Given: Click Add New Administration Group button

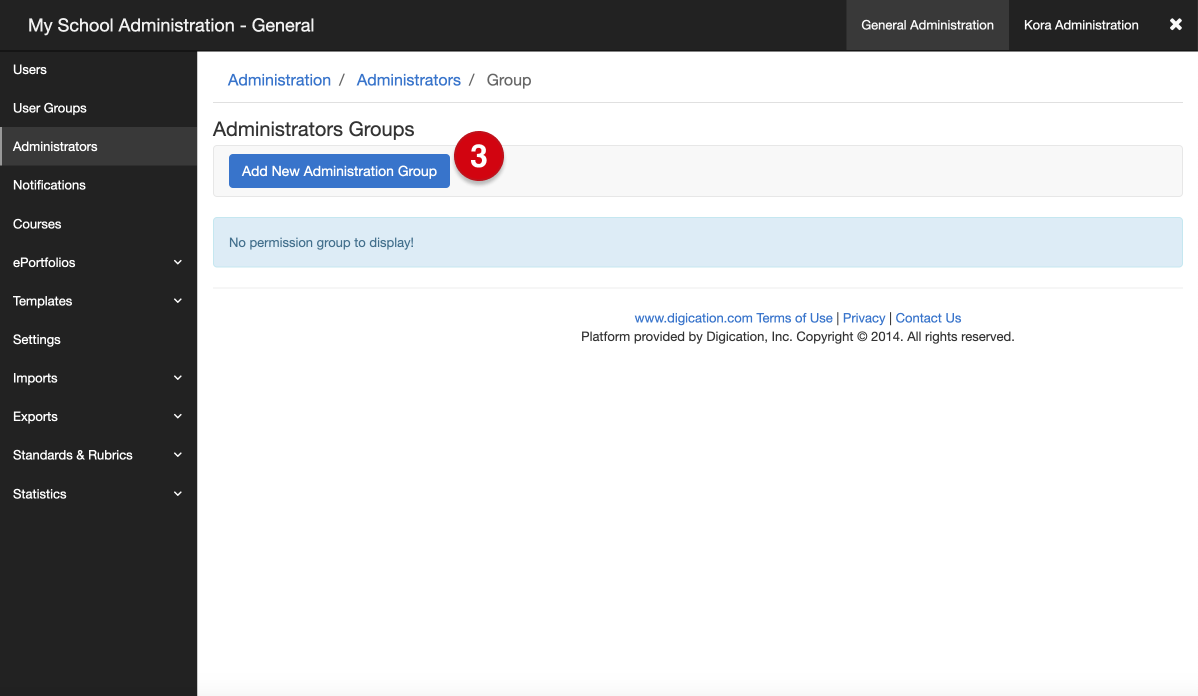Looking at the screenshot, I should pyautogui.click(x=339, y=171).
